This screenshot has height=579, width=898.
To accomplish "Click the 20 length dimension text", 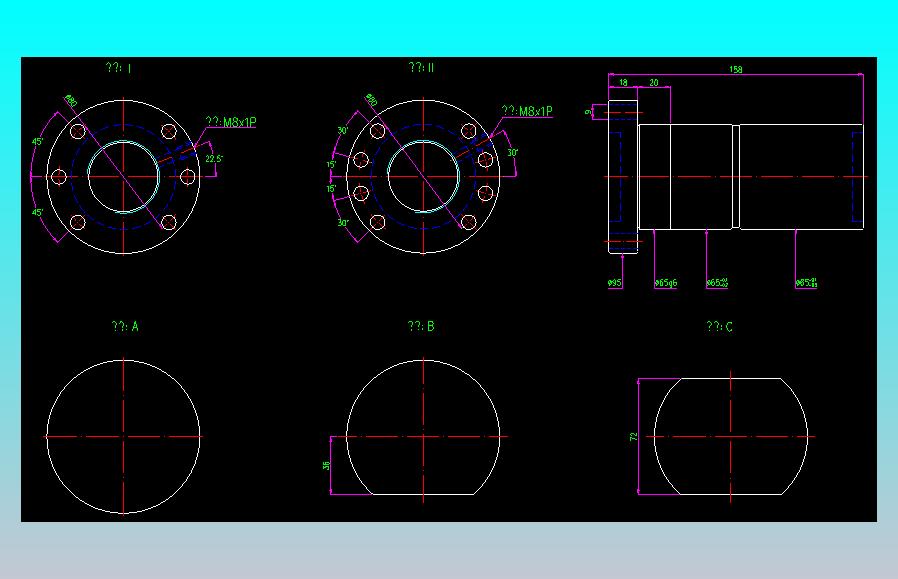I will (654, 82).
